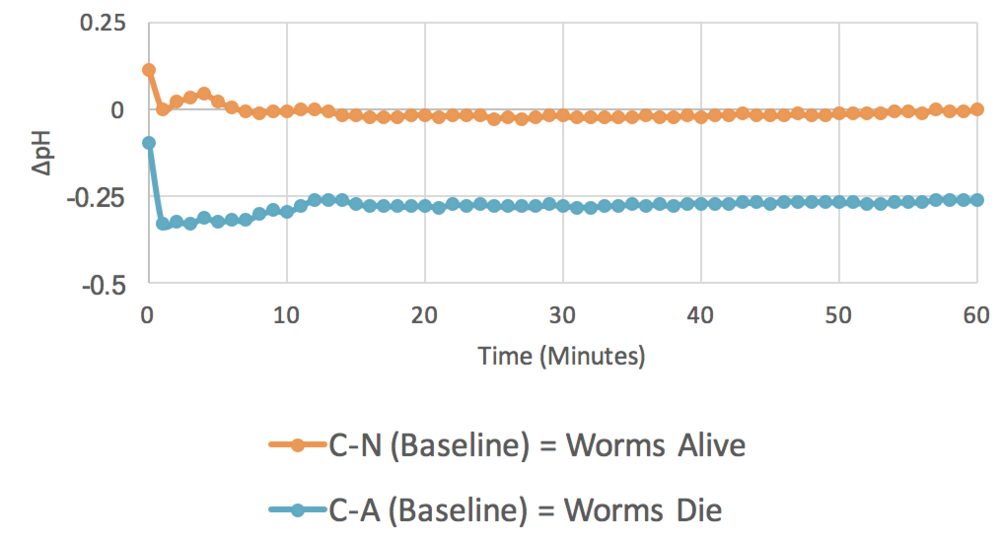Select the C-A (Baseline) = Worms Die legend label
The width and height of the screenshot is (1000, 538).
click(x=526, y=511)
